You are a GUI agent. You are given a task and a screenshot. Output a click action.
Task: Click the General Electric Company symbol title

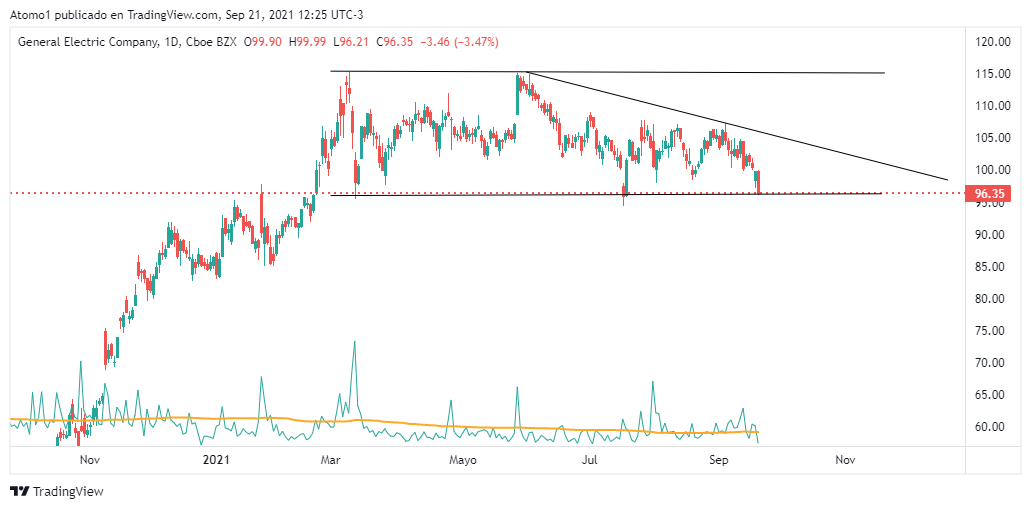tap(88, 42)
